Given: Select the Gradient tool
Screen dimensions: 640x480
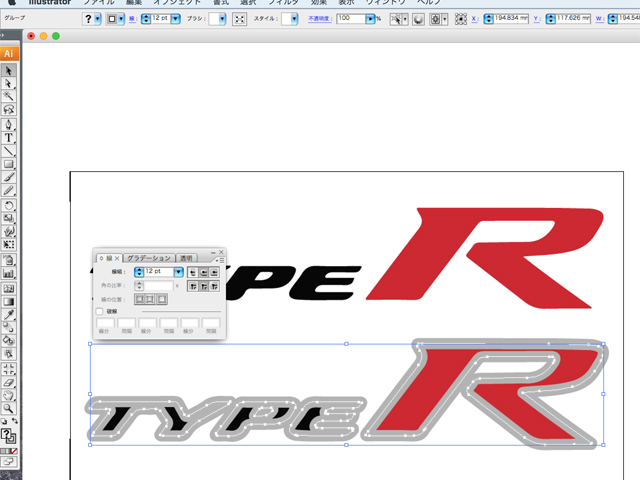Looking at the screenshot, I should click(9, 301).
